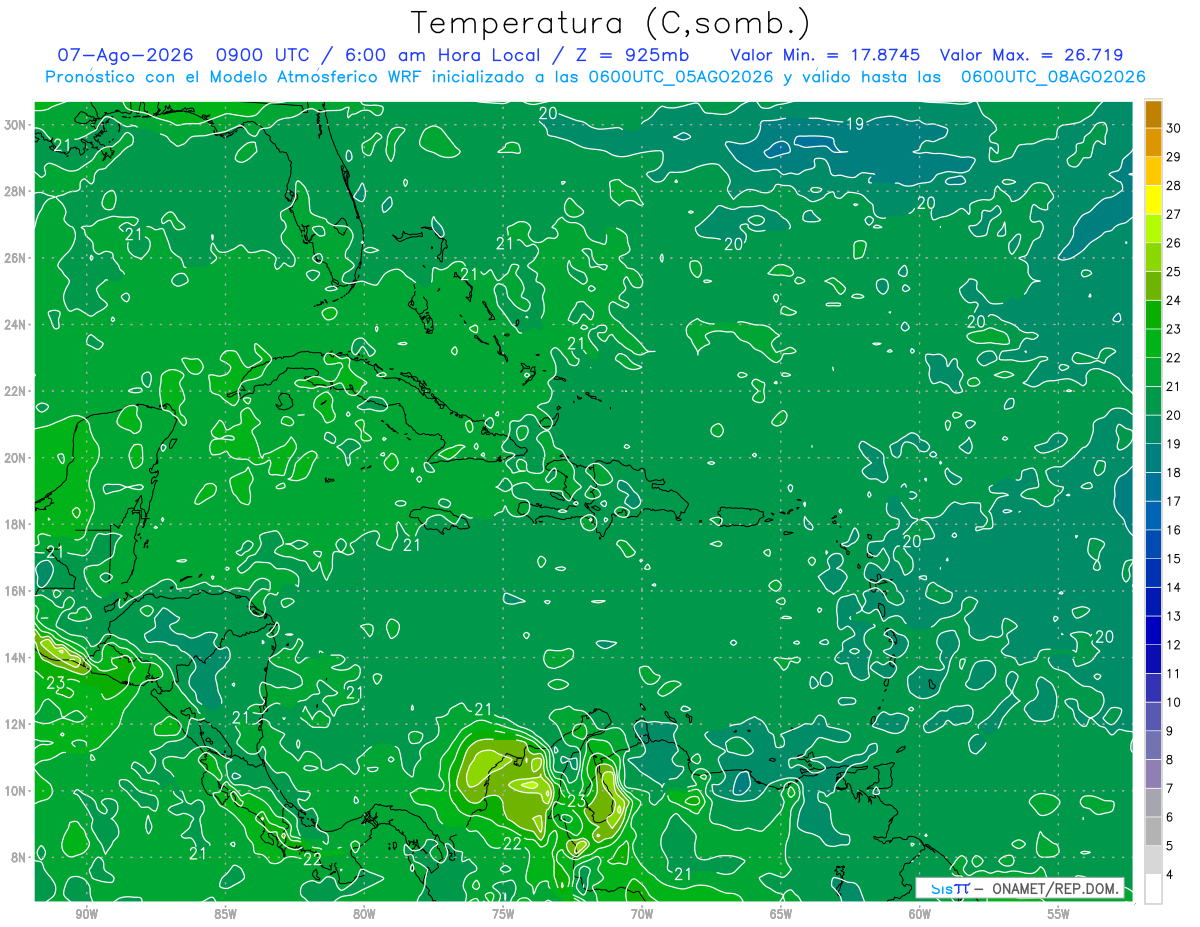This screenshot has width=1200, height=927.
Task: Click the 14N latitude axis label
Action: [15, 657]
